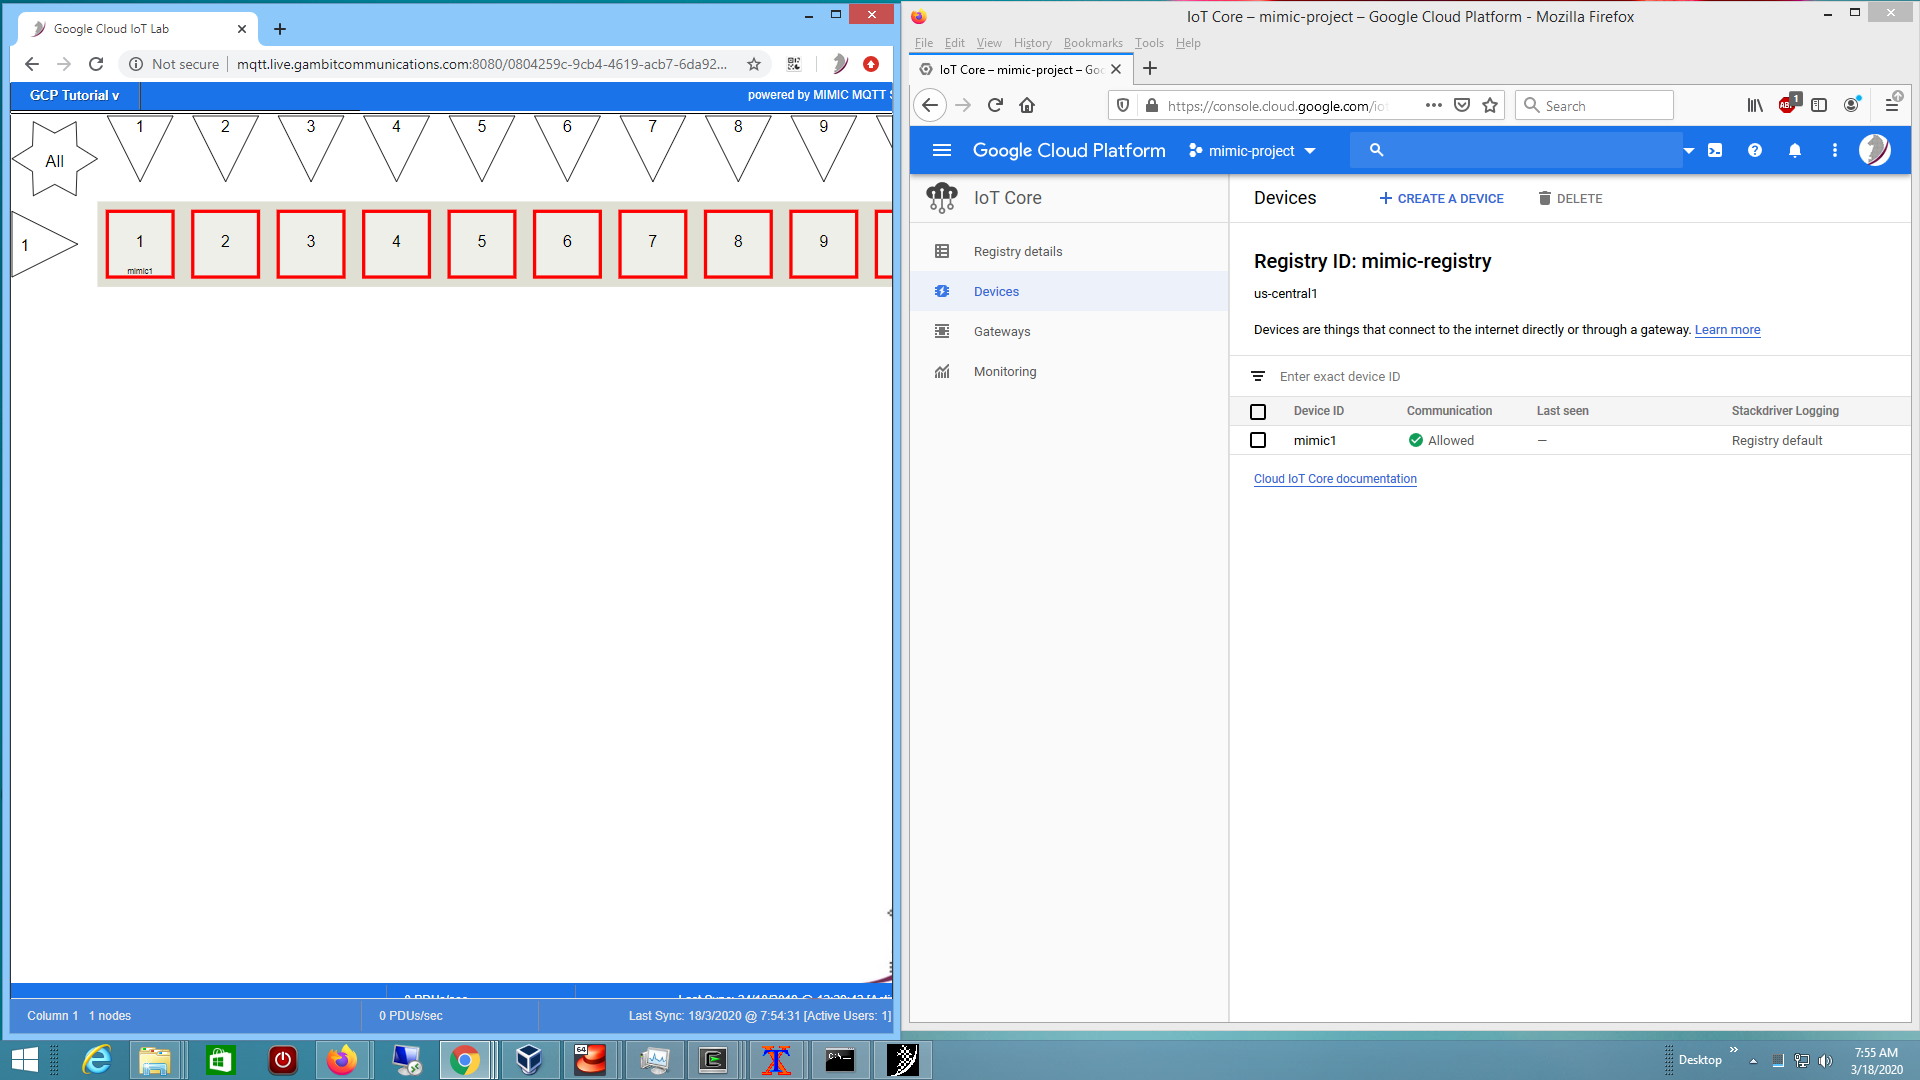Click the Delete device button
Screen dimensions: 1920x1080
pyautogui.click(x=1570, y=198)
